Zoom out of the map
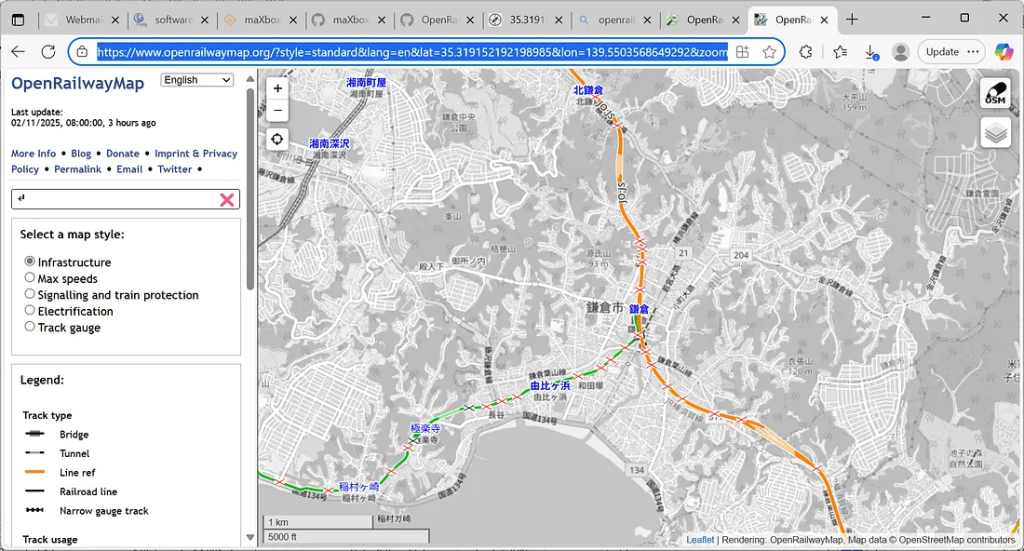 click(278, 110)
